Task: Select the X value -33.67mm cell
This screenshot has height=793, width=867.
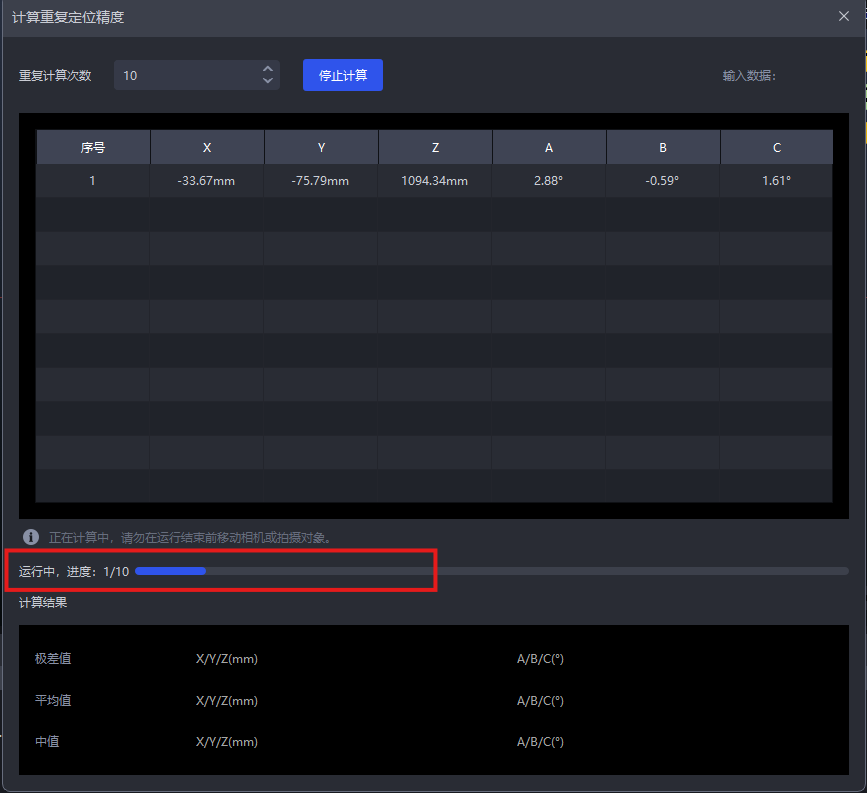Action: 207,181
